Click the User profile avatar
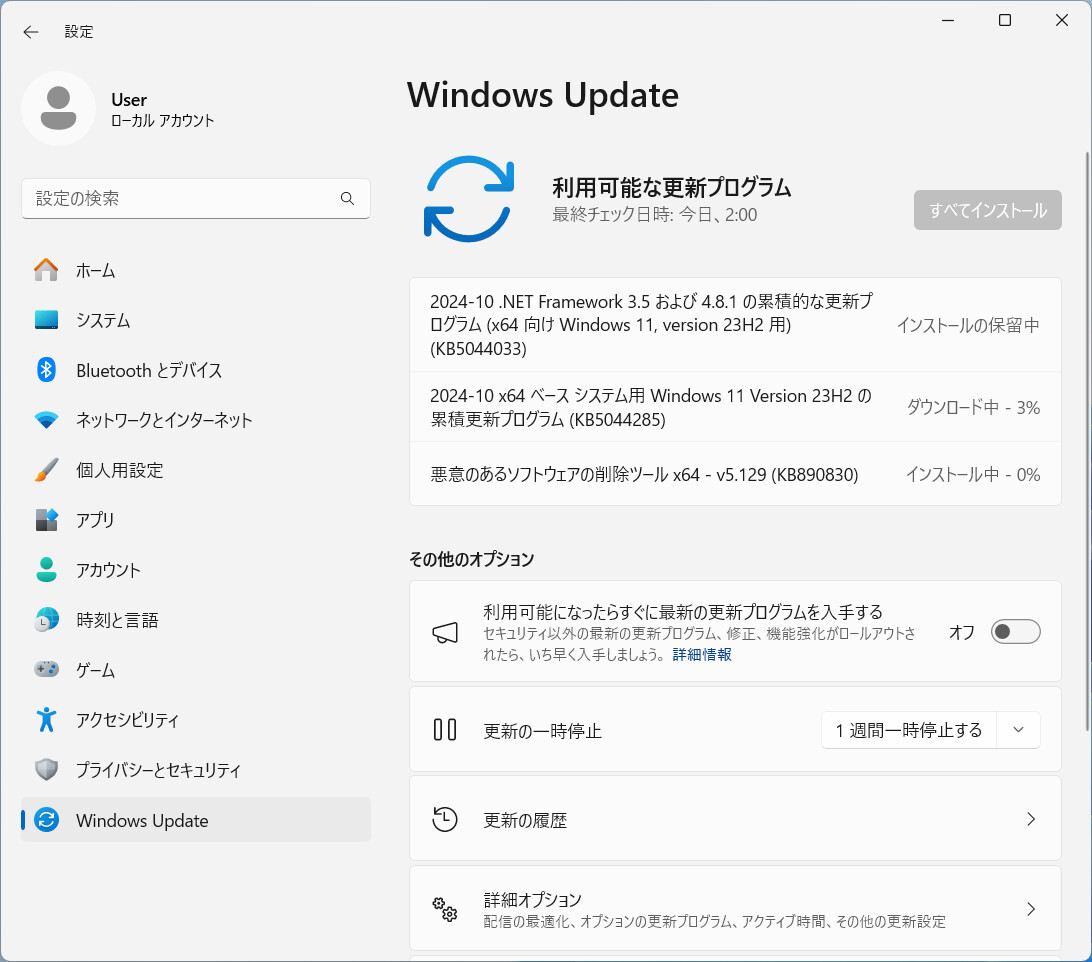Image resolution: width=1092 pixels, height=962 pixels. (x=58, y=109)
